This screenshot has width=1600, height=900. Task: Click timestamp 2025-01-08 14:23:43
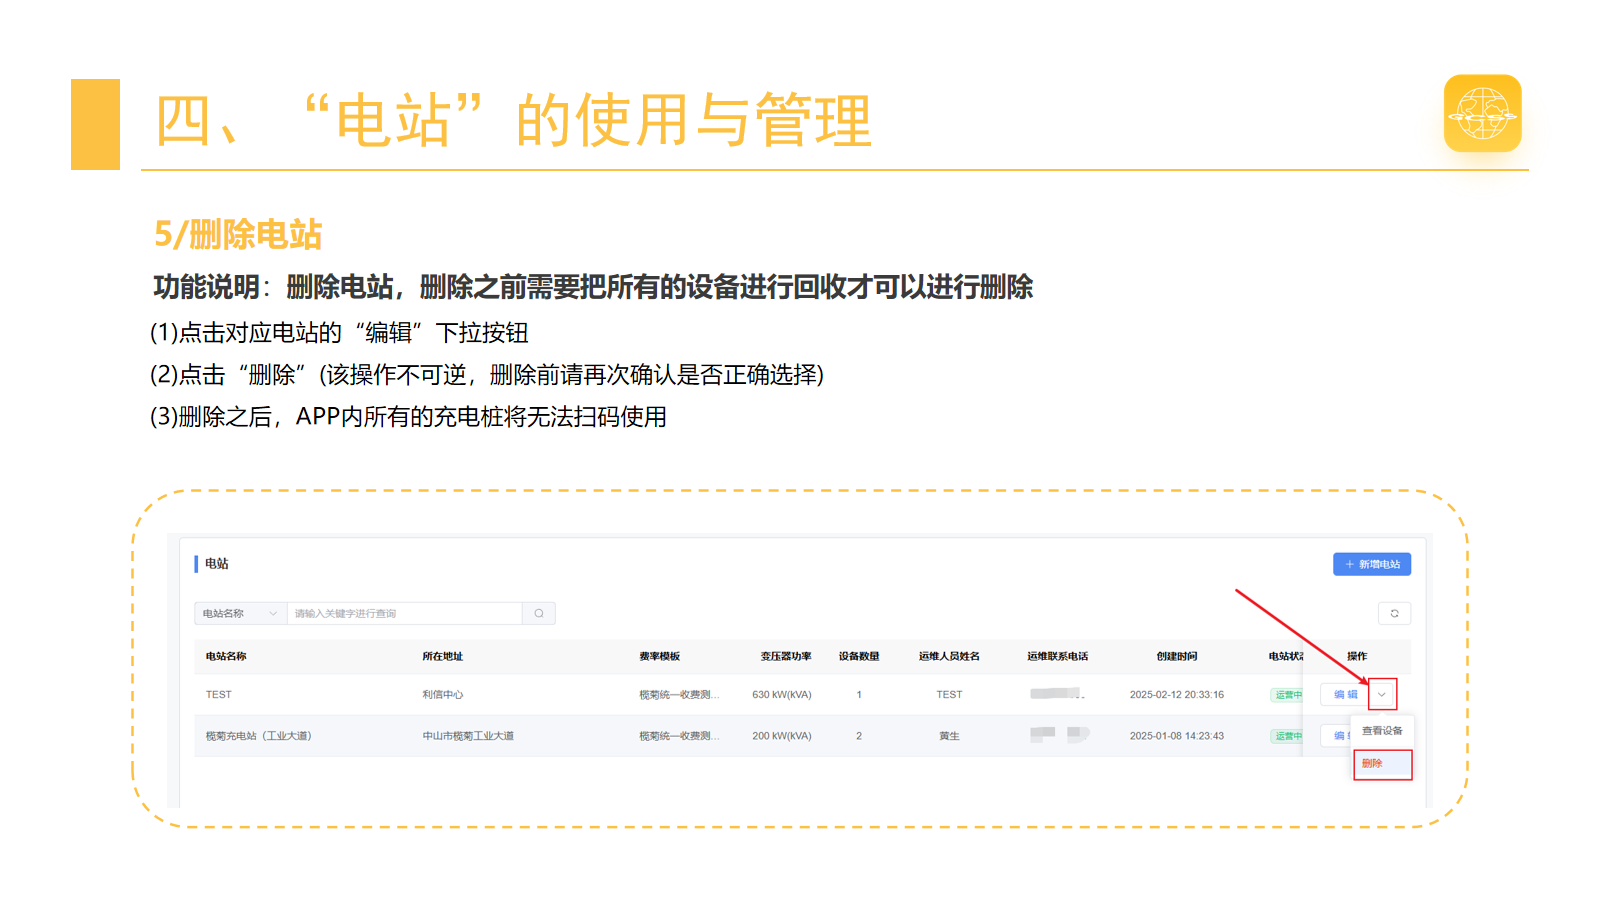tap(1177, 736)
